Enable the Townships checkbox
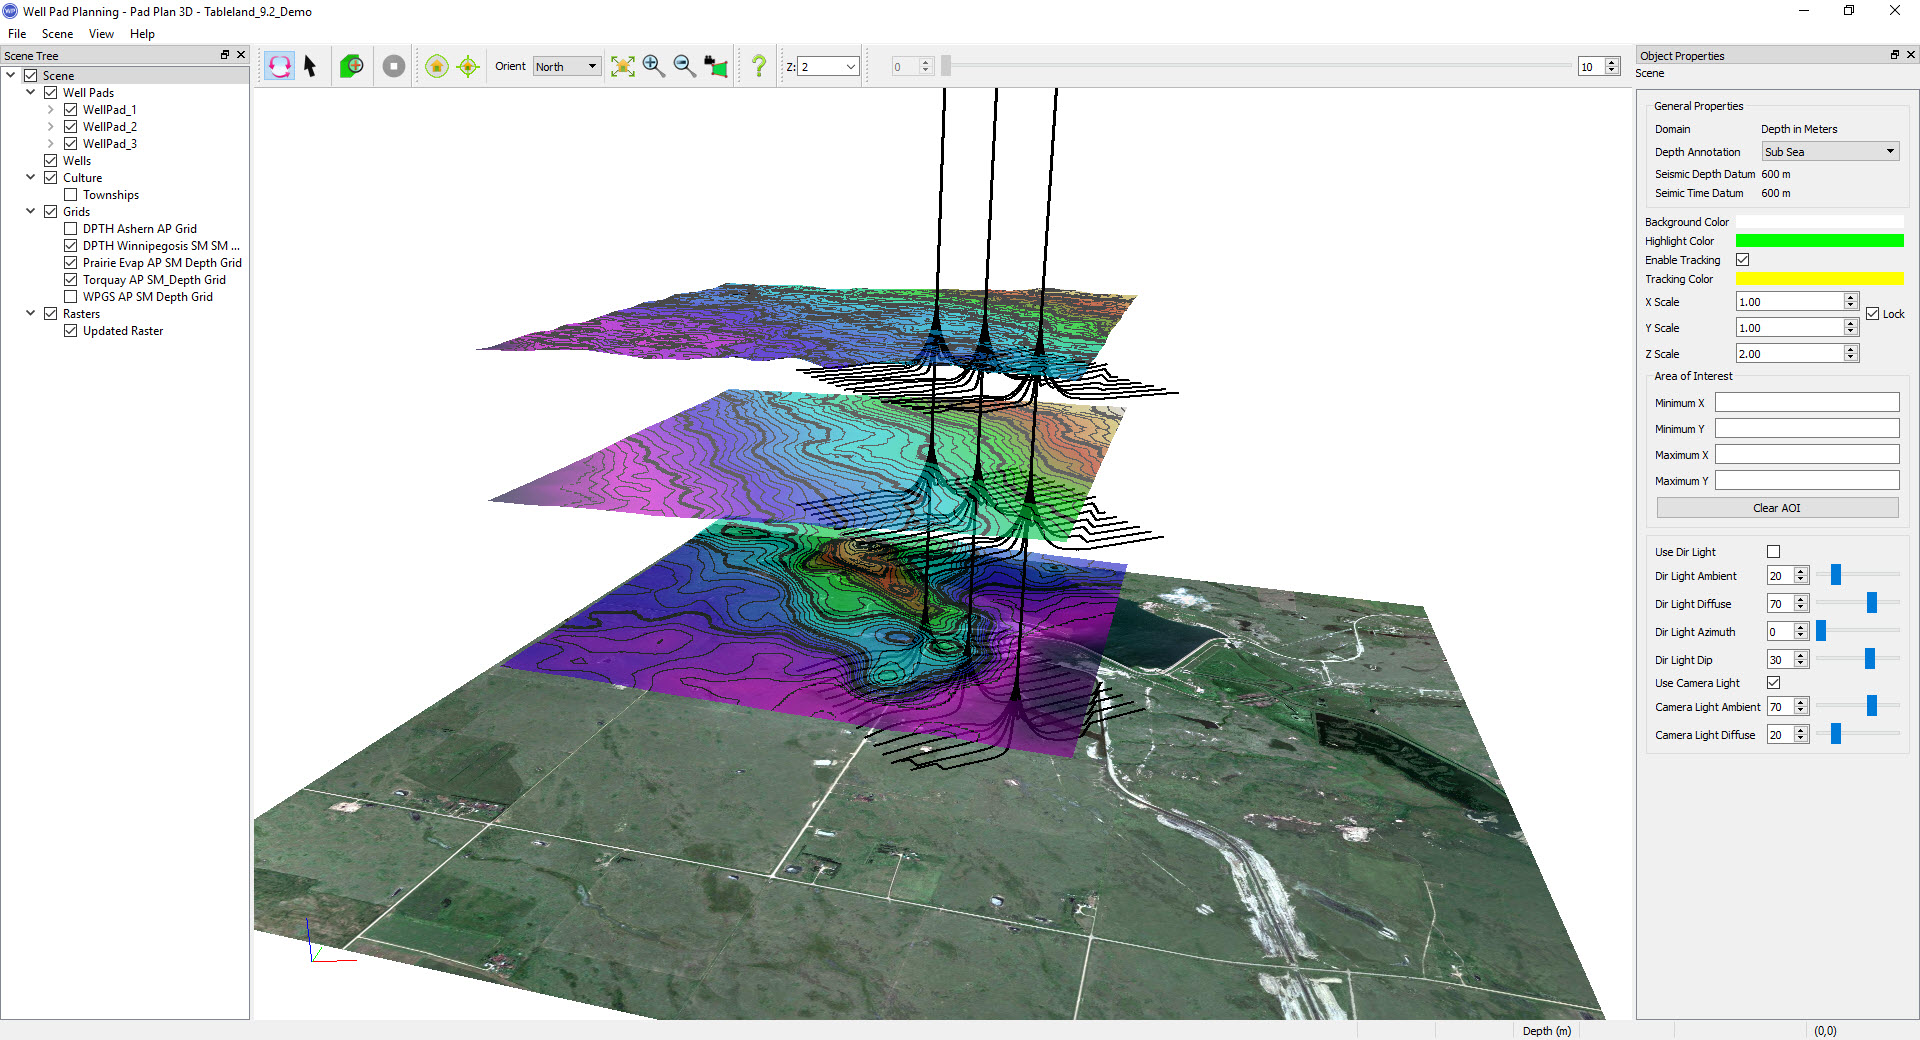 71,195
